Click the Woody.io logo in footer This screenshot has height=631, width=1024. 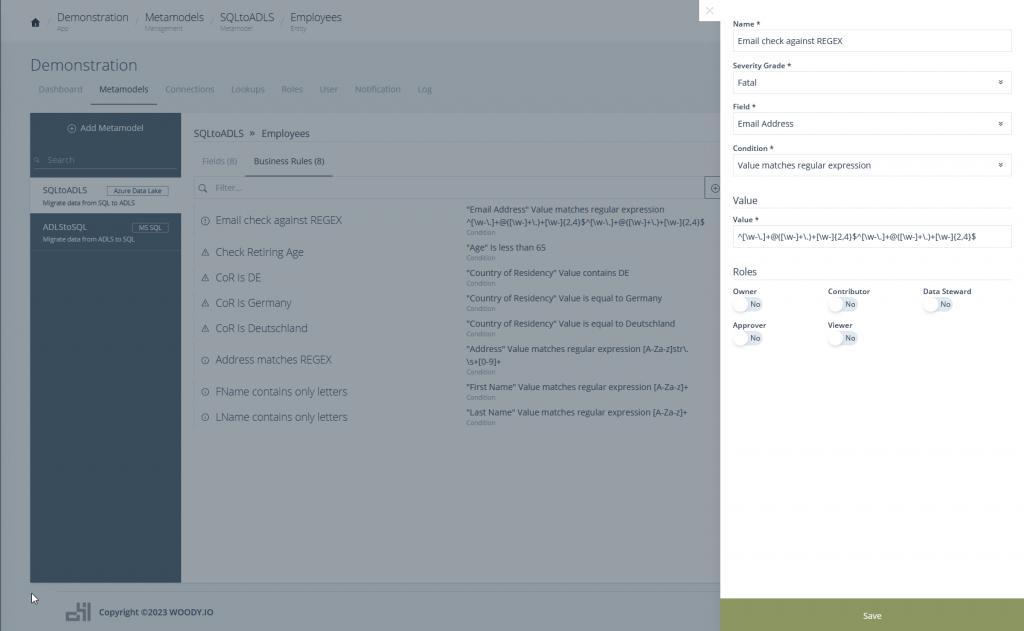pyautogui.click(x=78, y=612)
